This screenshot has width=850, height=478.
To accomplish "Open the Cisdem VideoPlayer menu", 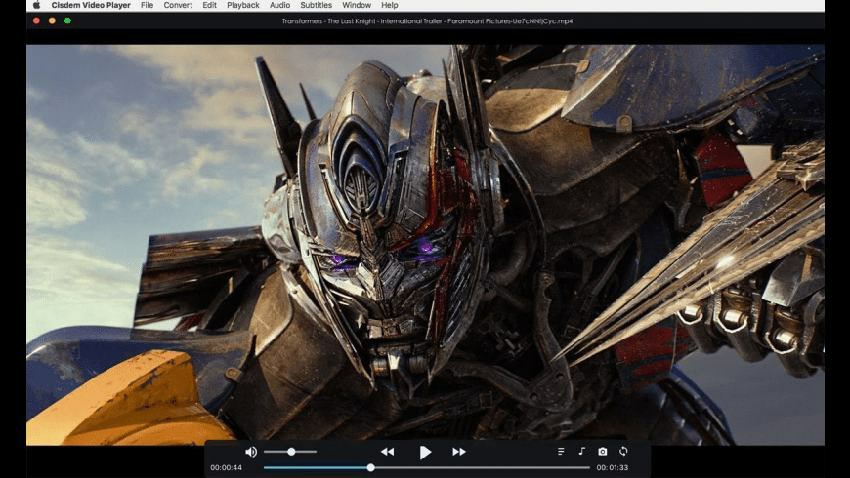I will coord(91,5).
